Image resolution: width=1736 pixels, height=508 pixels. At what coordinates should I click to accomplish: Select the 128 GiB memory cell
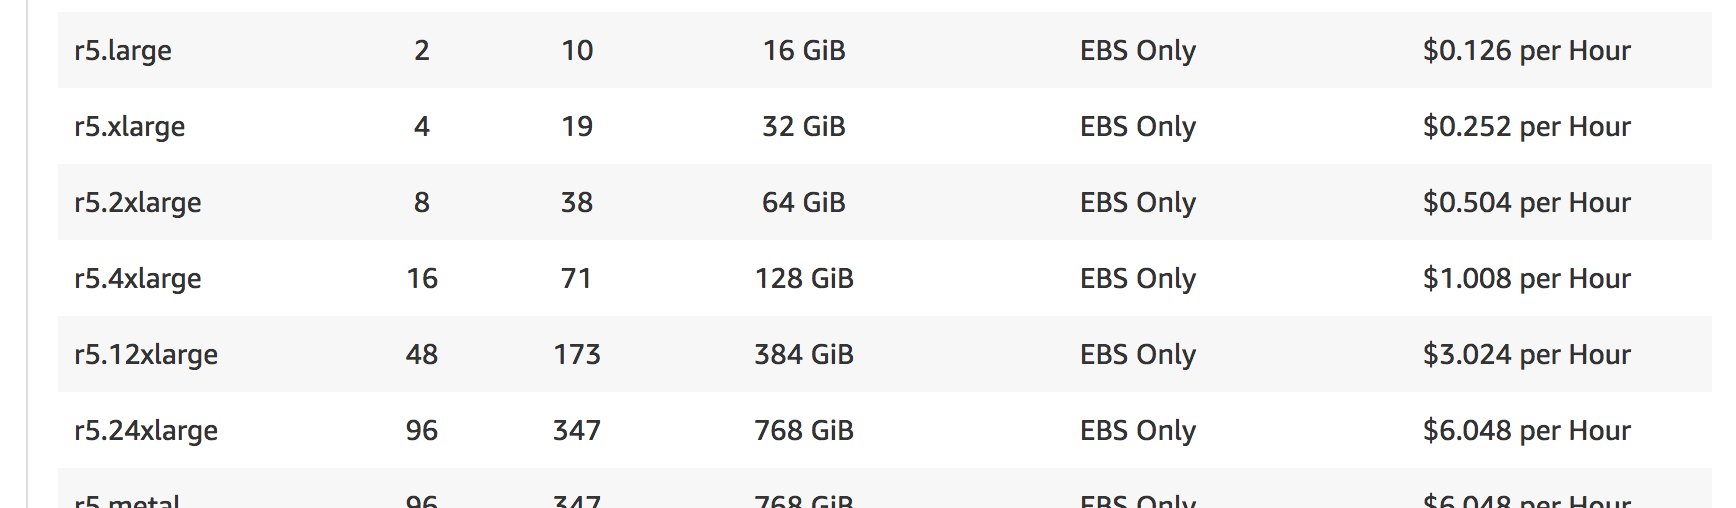(804, 278)
